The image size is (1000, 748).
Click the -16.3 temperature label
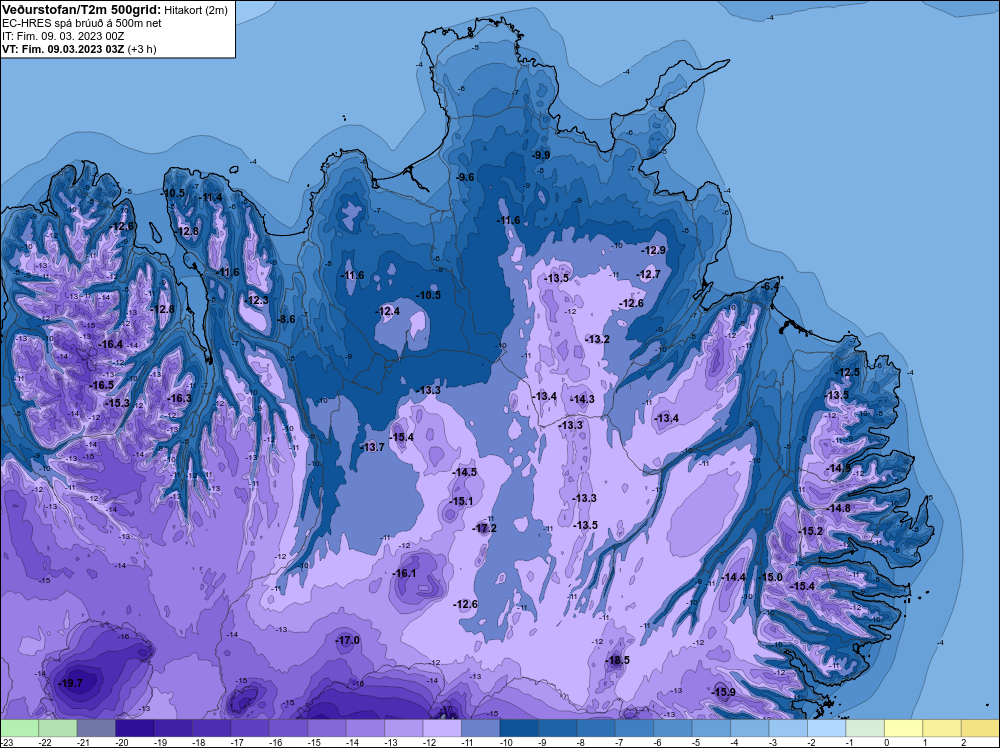click(179, 398)
